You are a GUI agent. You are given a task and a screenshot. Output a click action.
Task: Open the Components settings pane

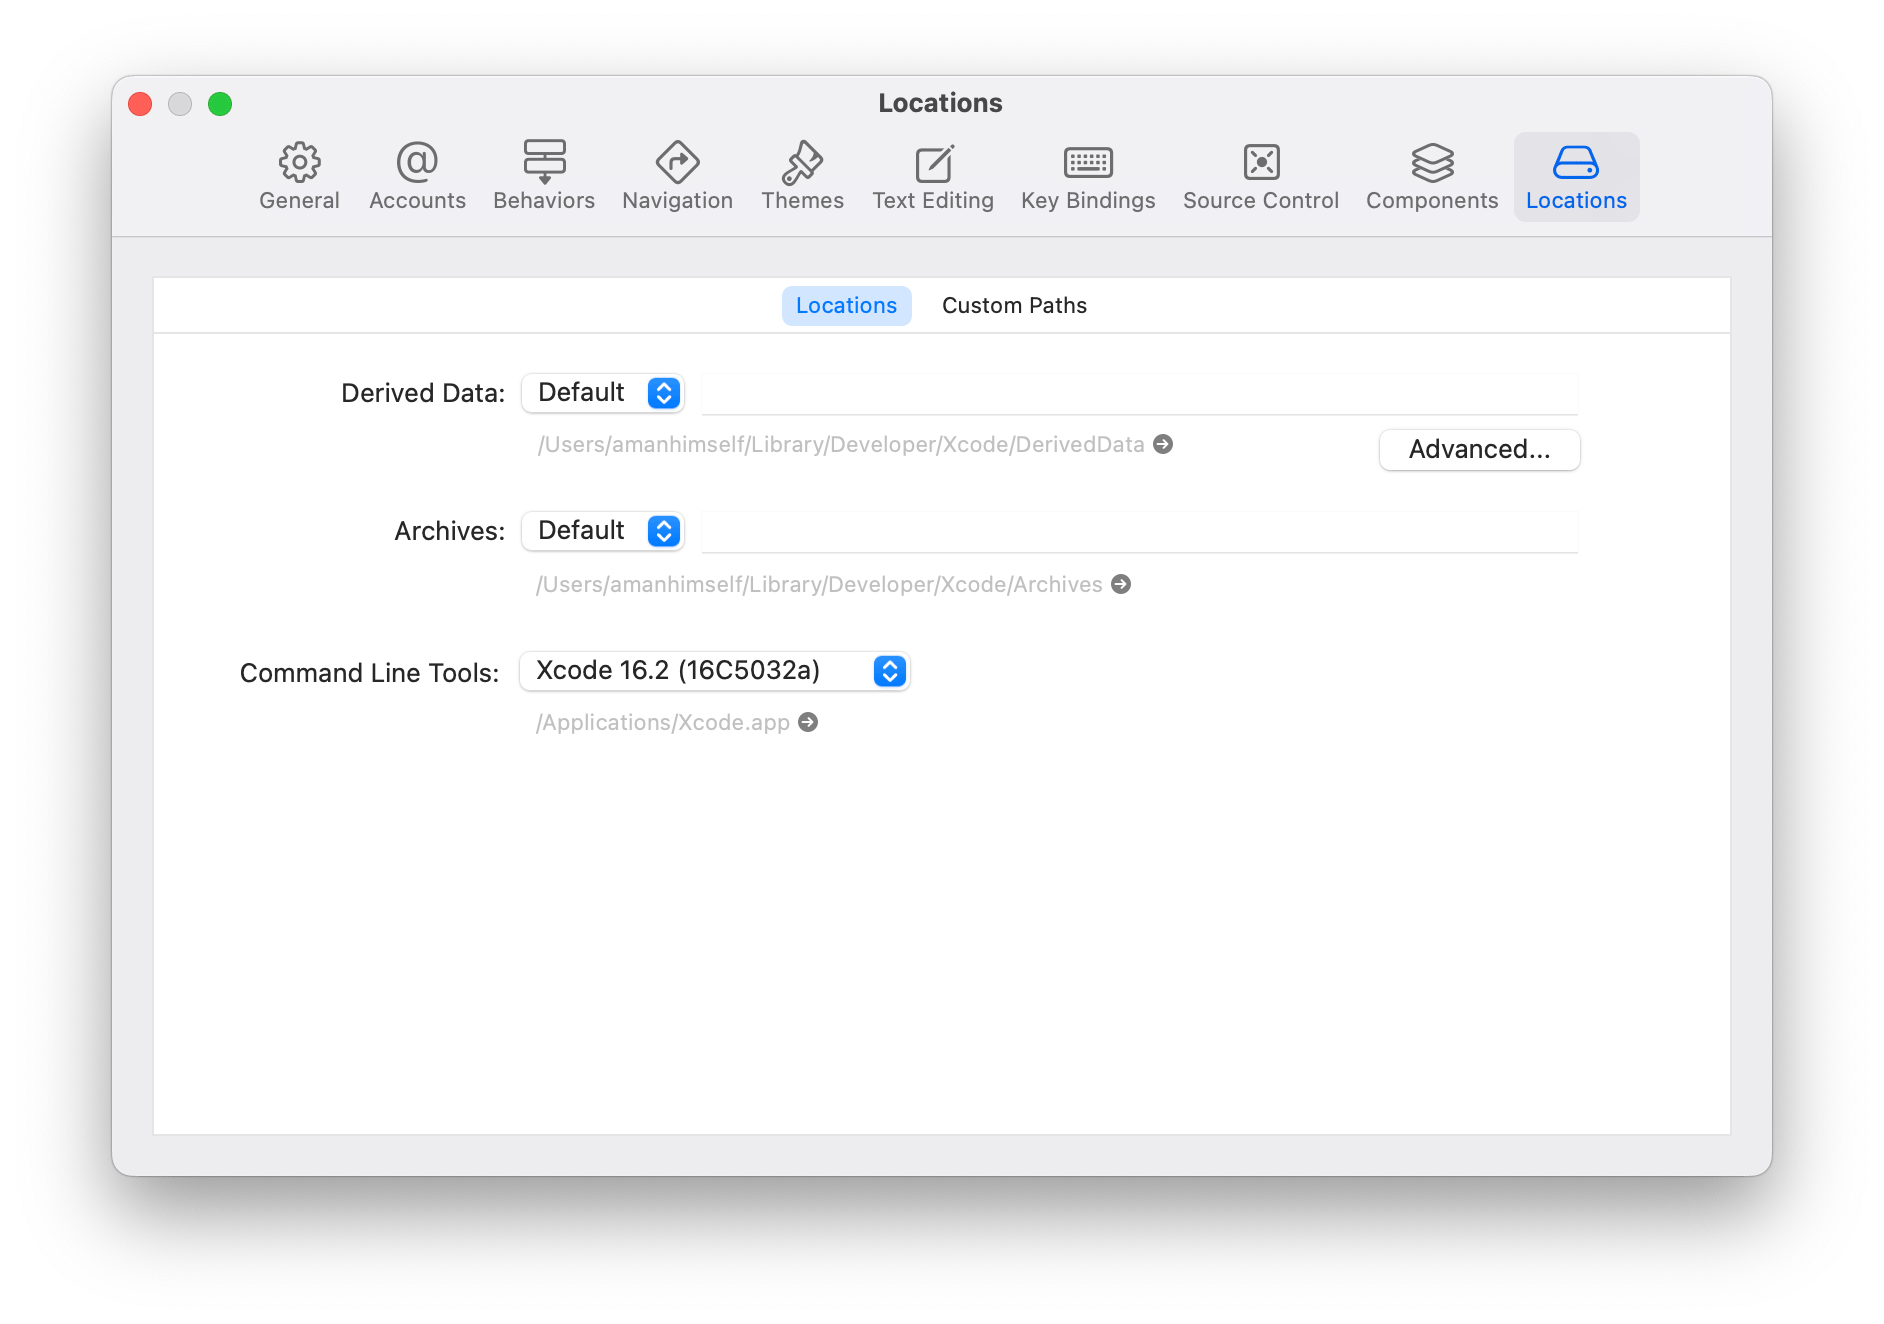tap(1431, 176)
